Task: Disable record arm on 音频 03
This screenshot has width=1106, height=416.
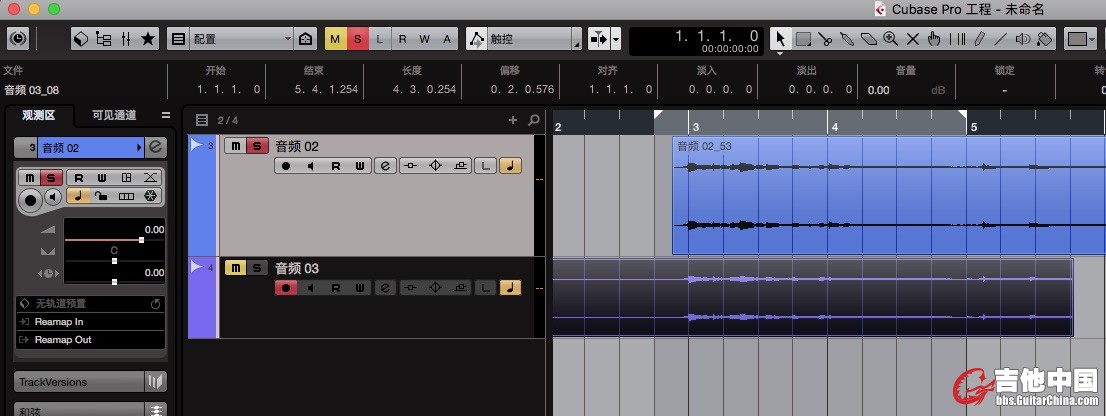Action: [x=286, y=288]
